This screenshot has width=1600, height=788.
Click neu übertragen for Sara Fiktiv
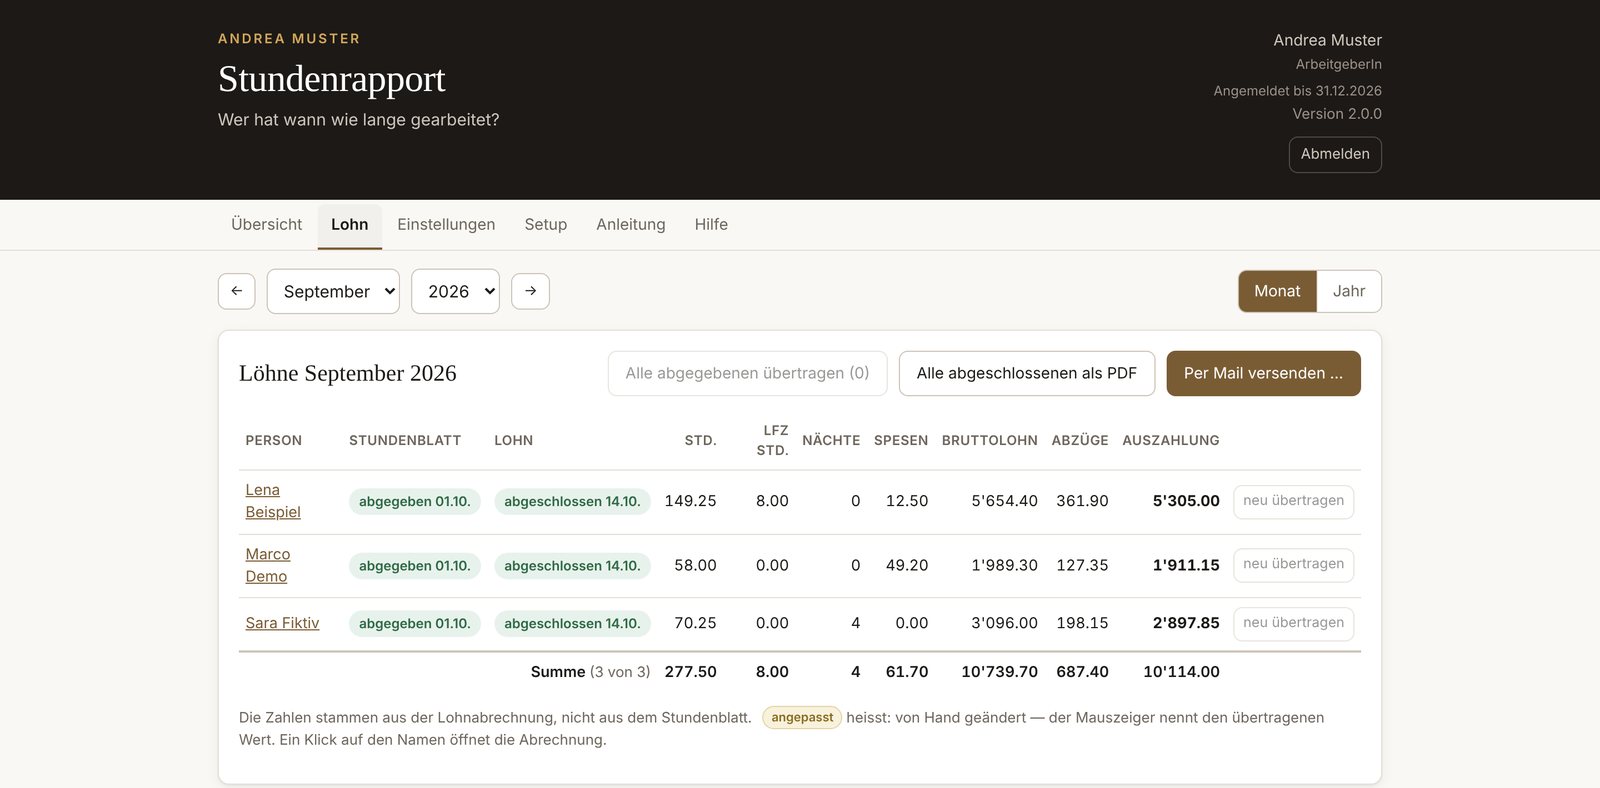coord(1293,623)
